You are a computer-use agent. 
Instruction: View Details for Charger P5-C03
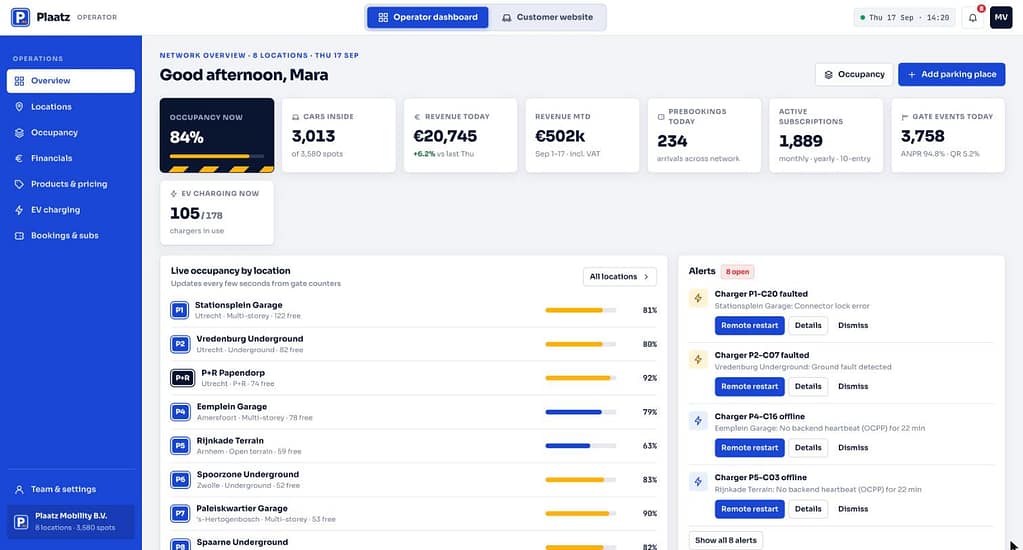(x=808, y=509)
